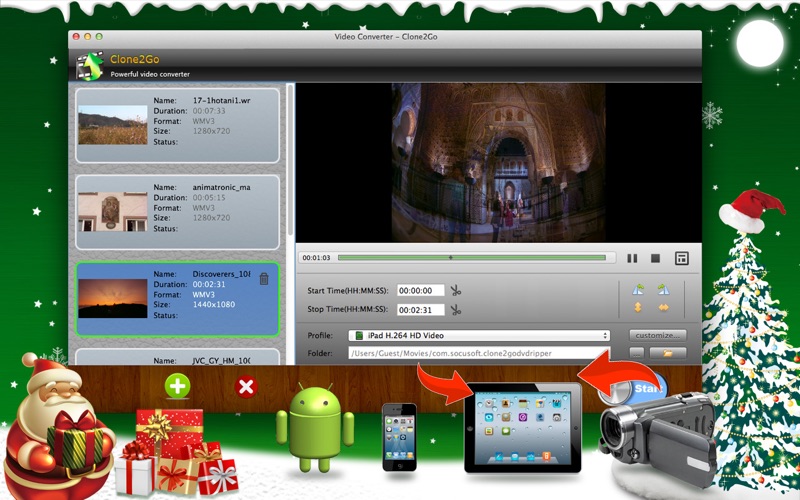
Task: Expand the iPad H.264 HD Video profile dropdown
Action: tap(479, 335)
